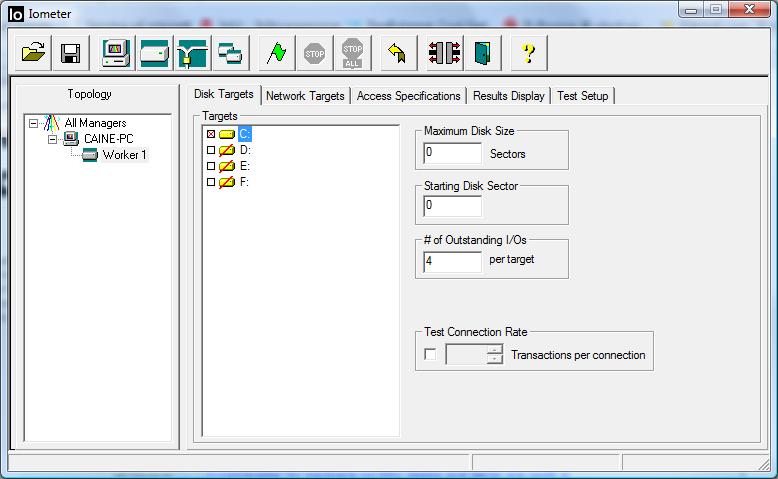This screenshot has height=479, width=778.
Task: Select the E: target label
Action: 245,166
